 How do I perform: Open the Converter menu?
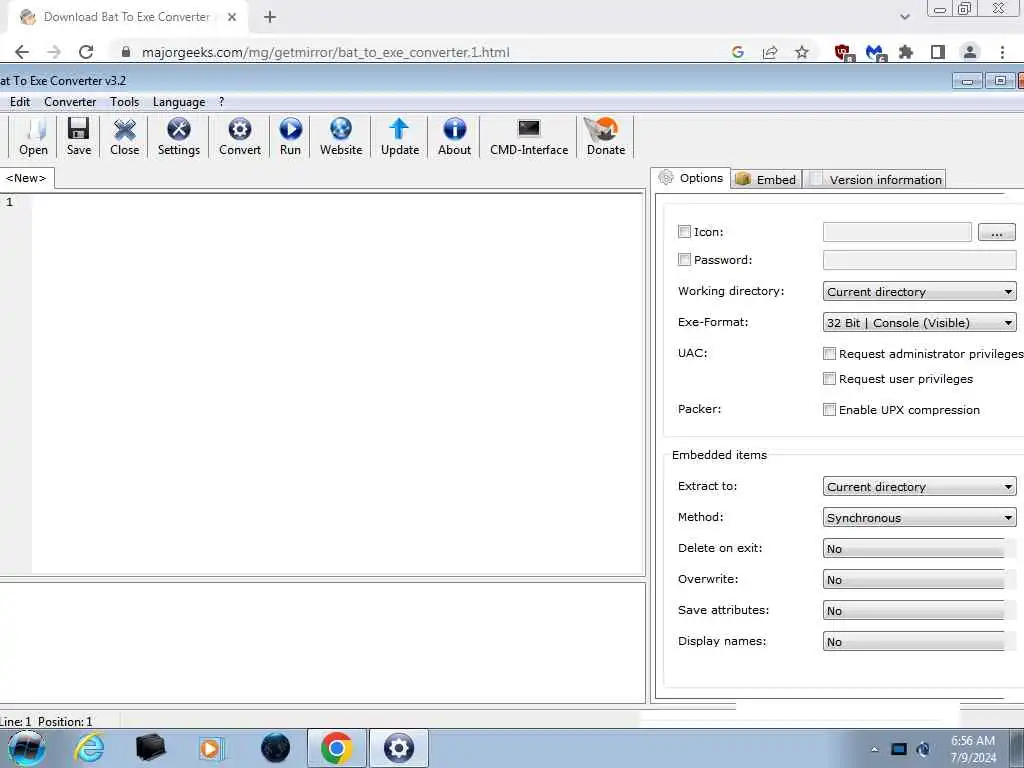tap(70, 102)
